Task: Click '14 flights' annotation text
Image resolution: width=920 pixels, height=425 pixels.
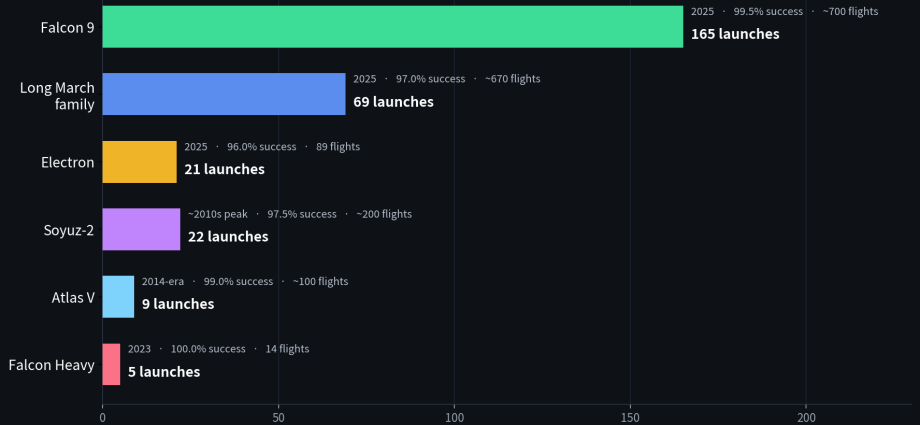Action: point(287,349)
